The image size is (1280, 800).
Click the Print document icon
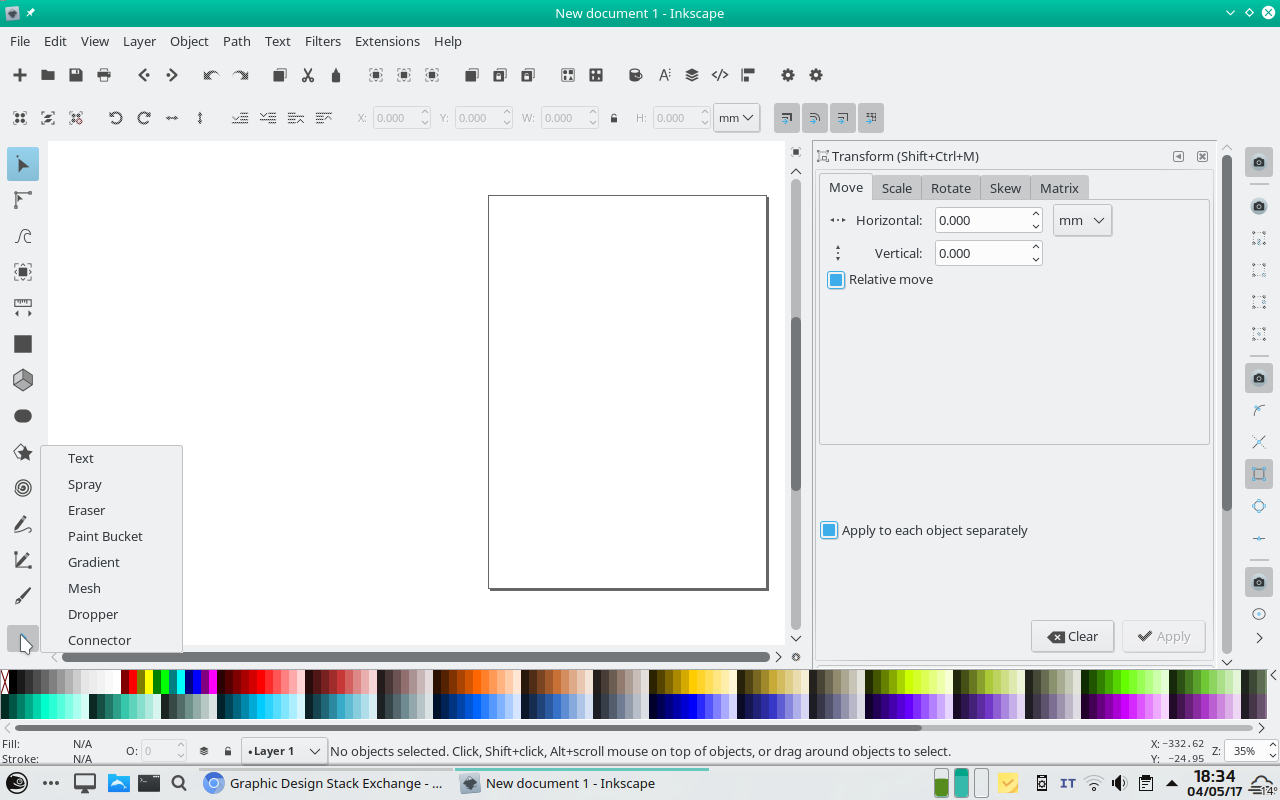click(x=104, y=75)
